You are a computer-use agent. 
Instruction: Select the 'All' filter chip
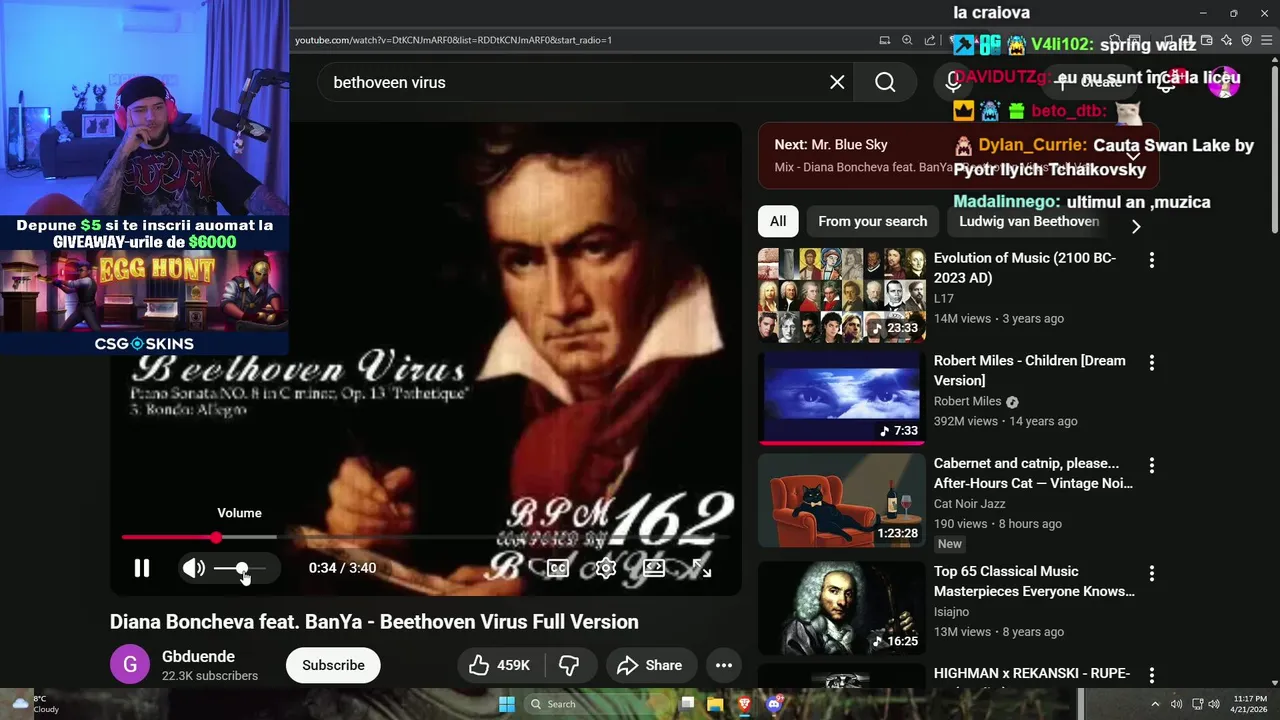(x=778, y=221)
